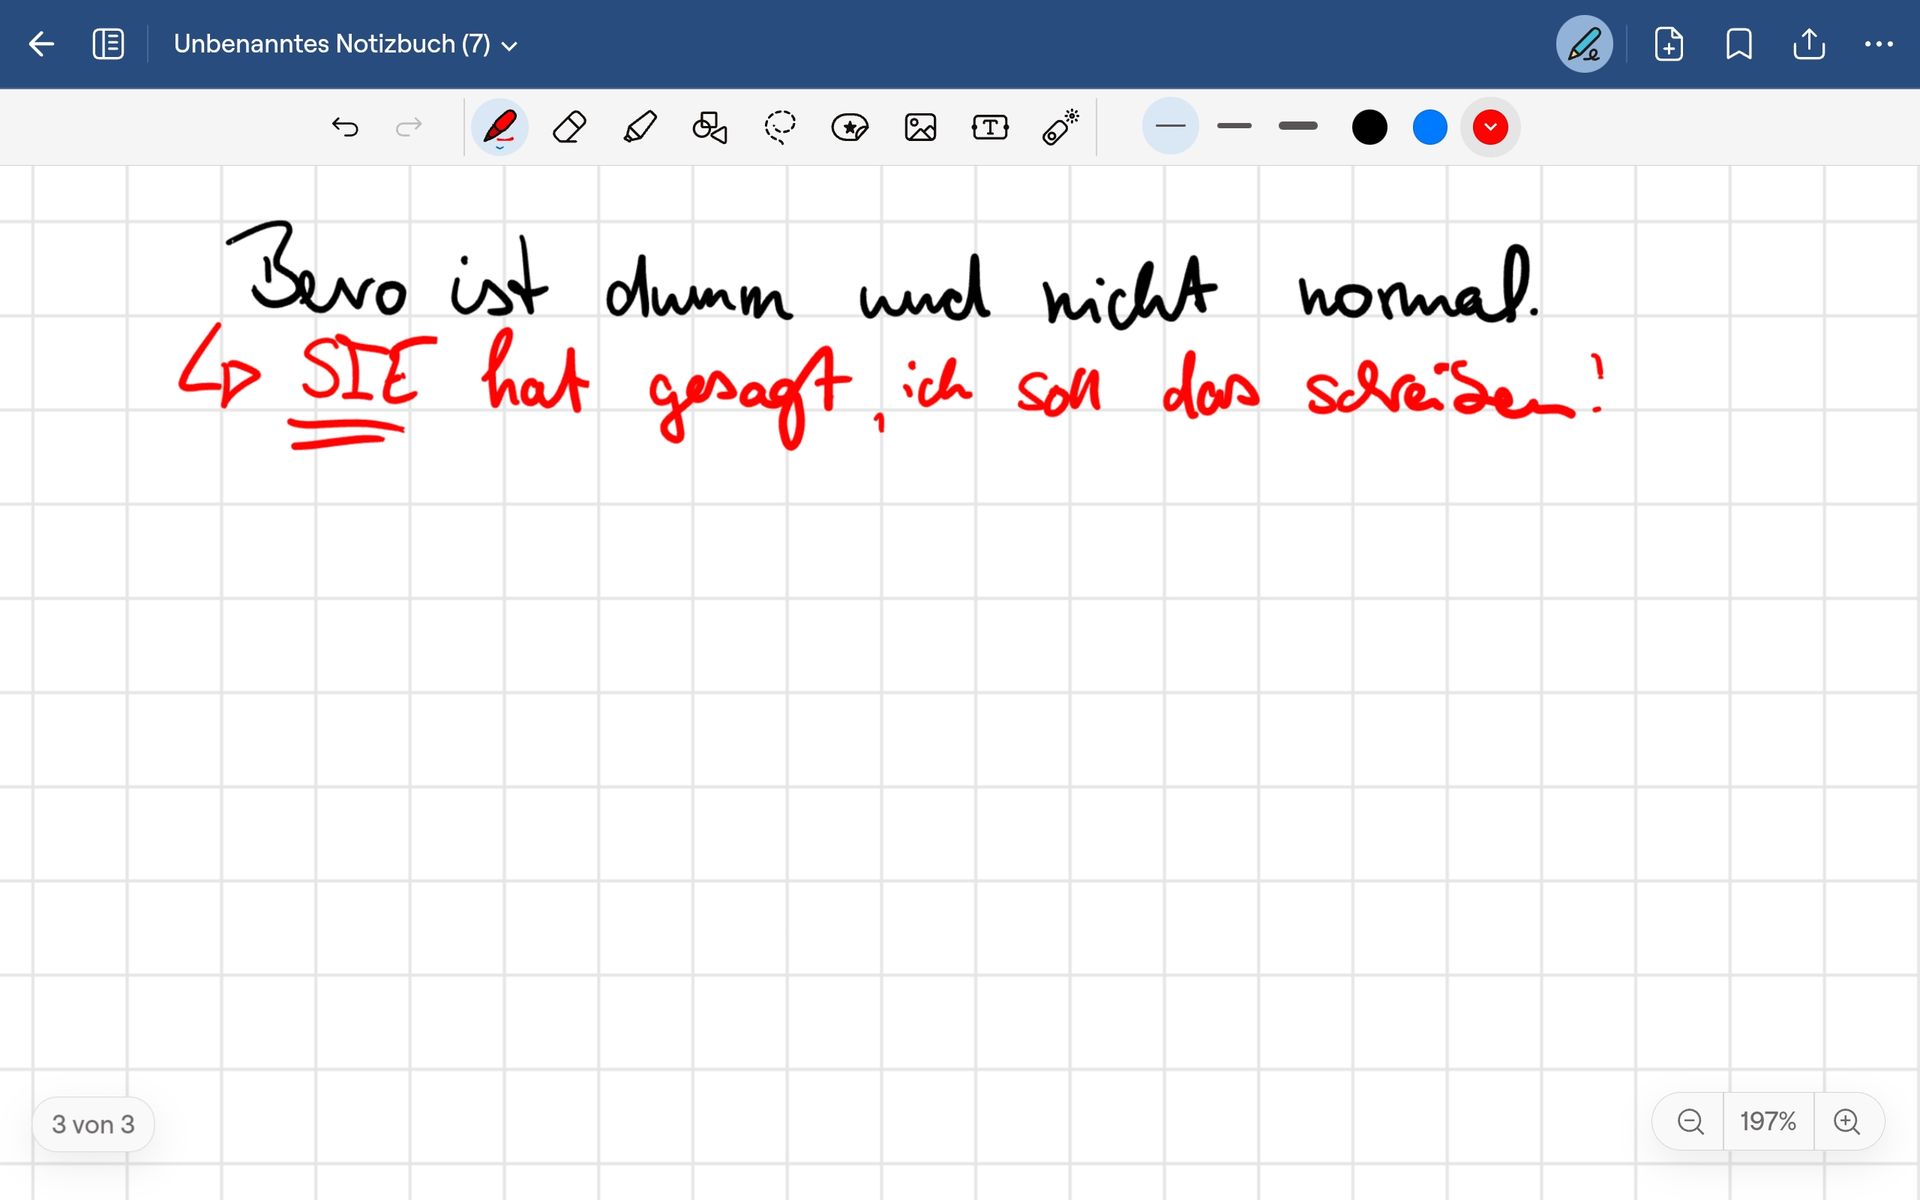Insert an image with Image tool
The height and width of the screenshot is (1200, 1920).
920,127
